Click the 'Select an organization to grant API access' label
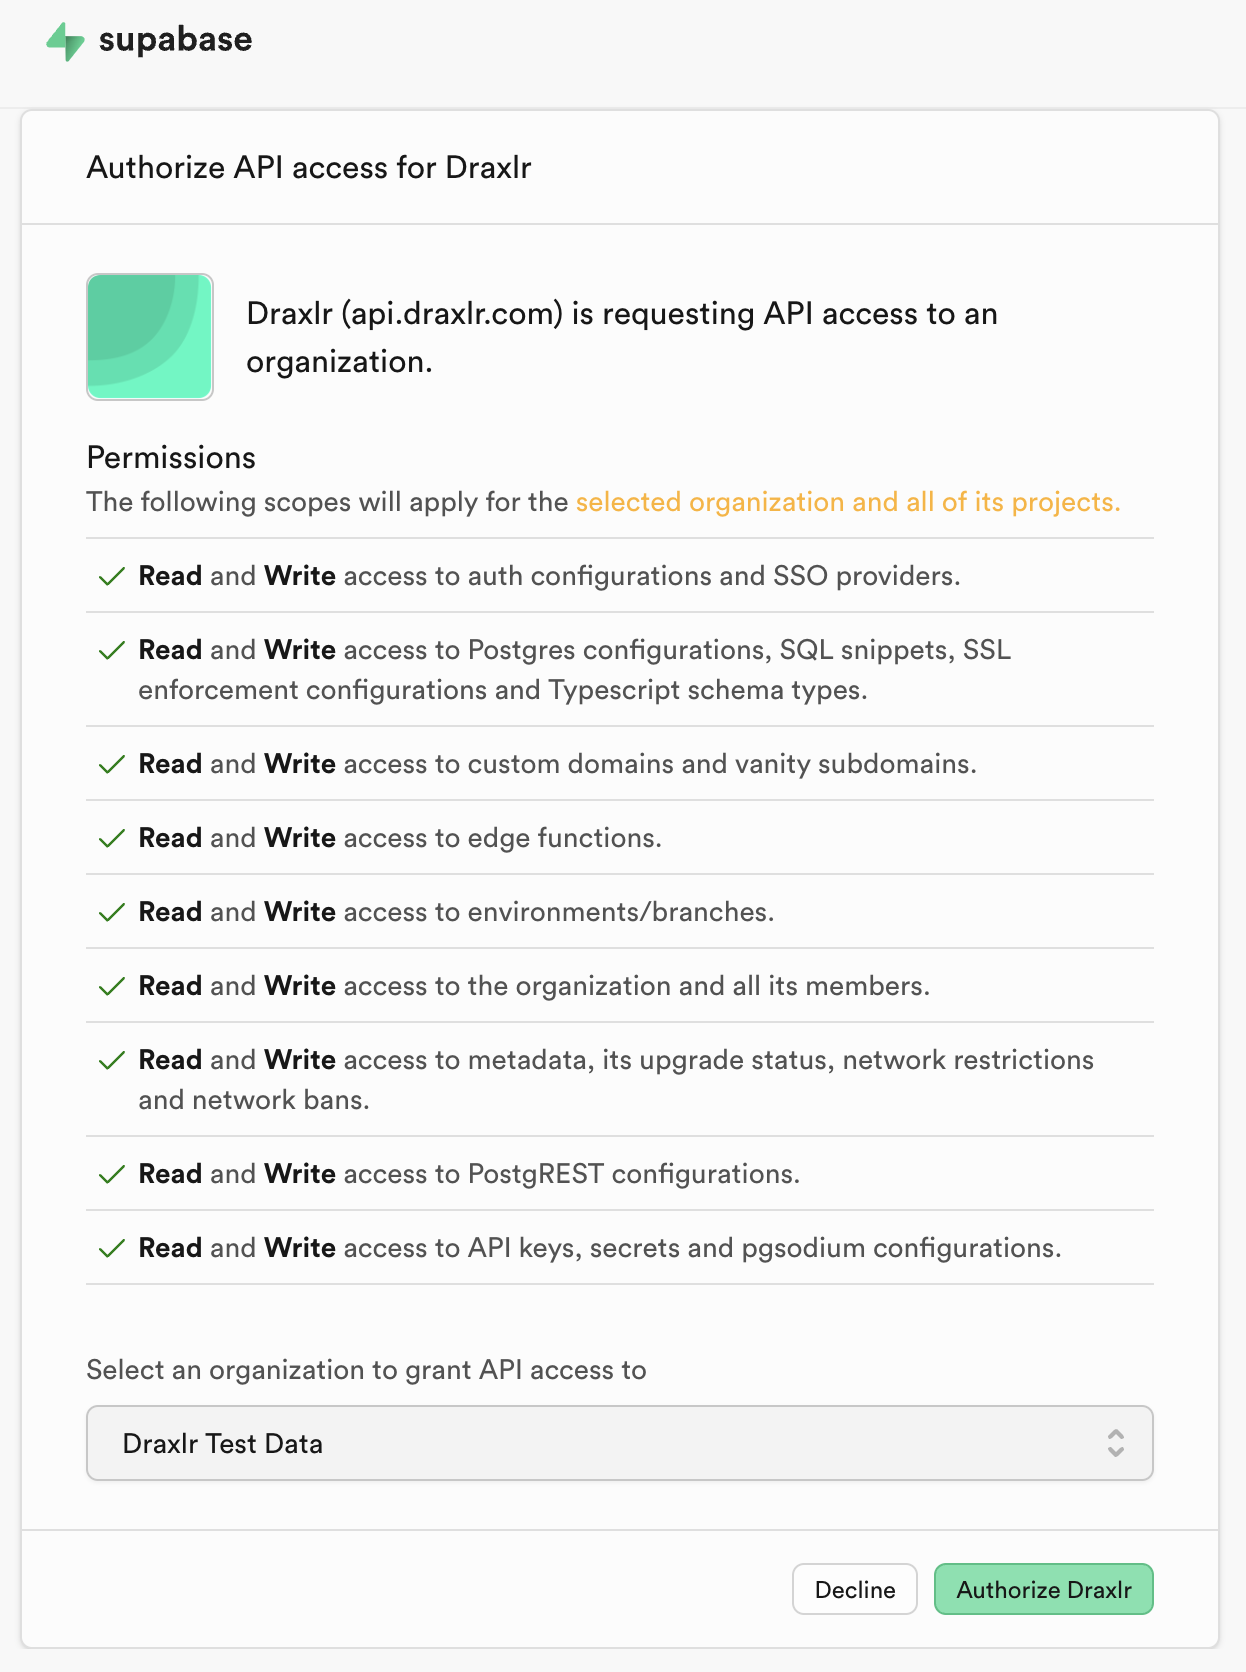 coord(367,1369)
